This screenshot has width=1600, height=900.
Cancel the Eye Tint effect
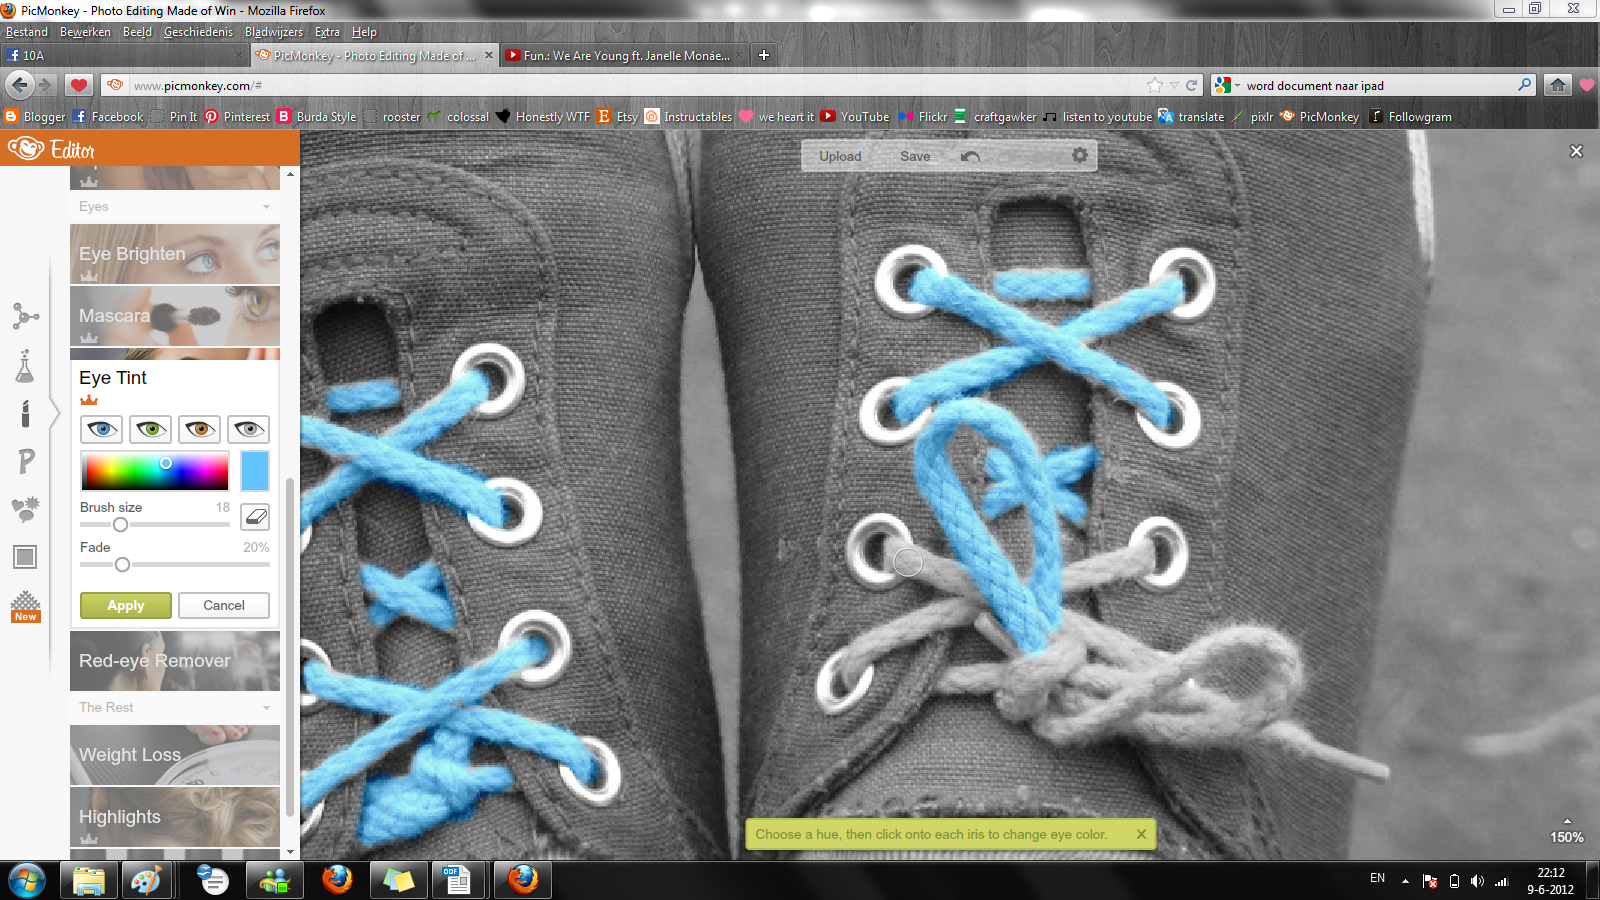pyautogui.click(x=224, y=605)
